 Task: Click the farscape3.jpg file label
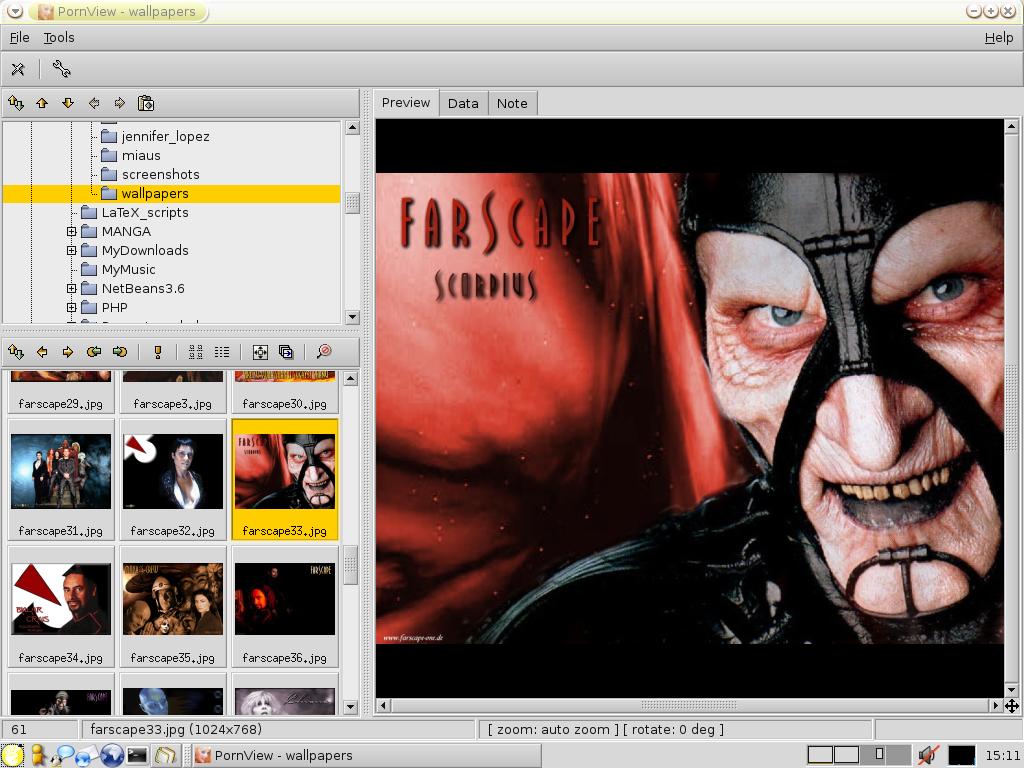(172, 404)
